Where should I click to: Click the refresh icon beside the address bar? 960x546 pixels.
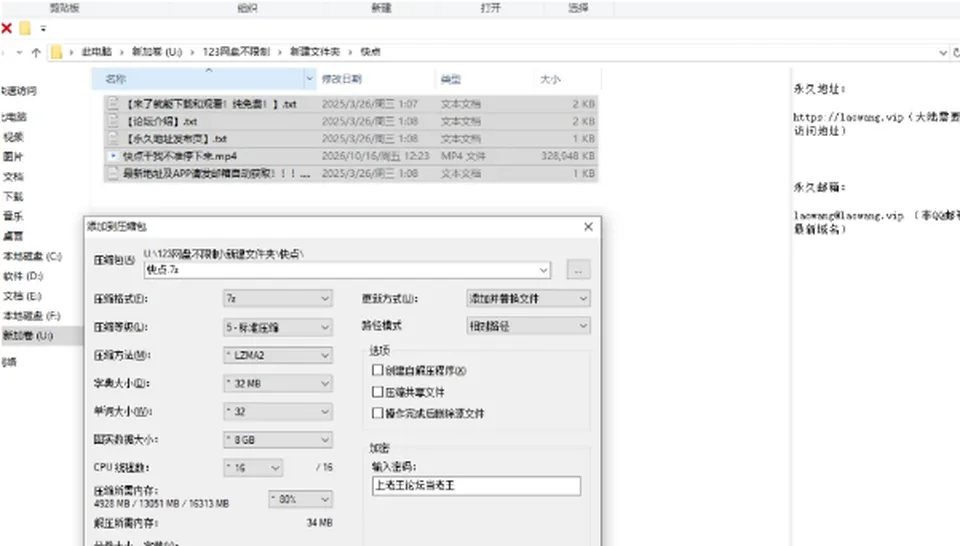(956, 53)
